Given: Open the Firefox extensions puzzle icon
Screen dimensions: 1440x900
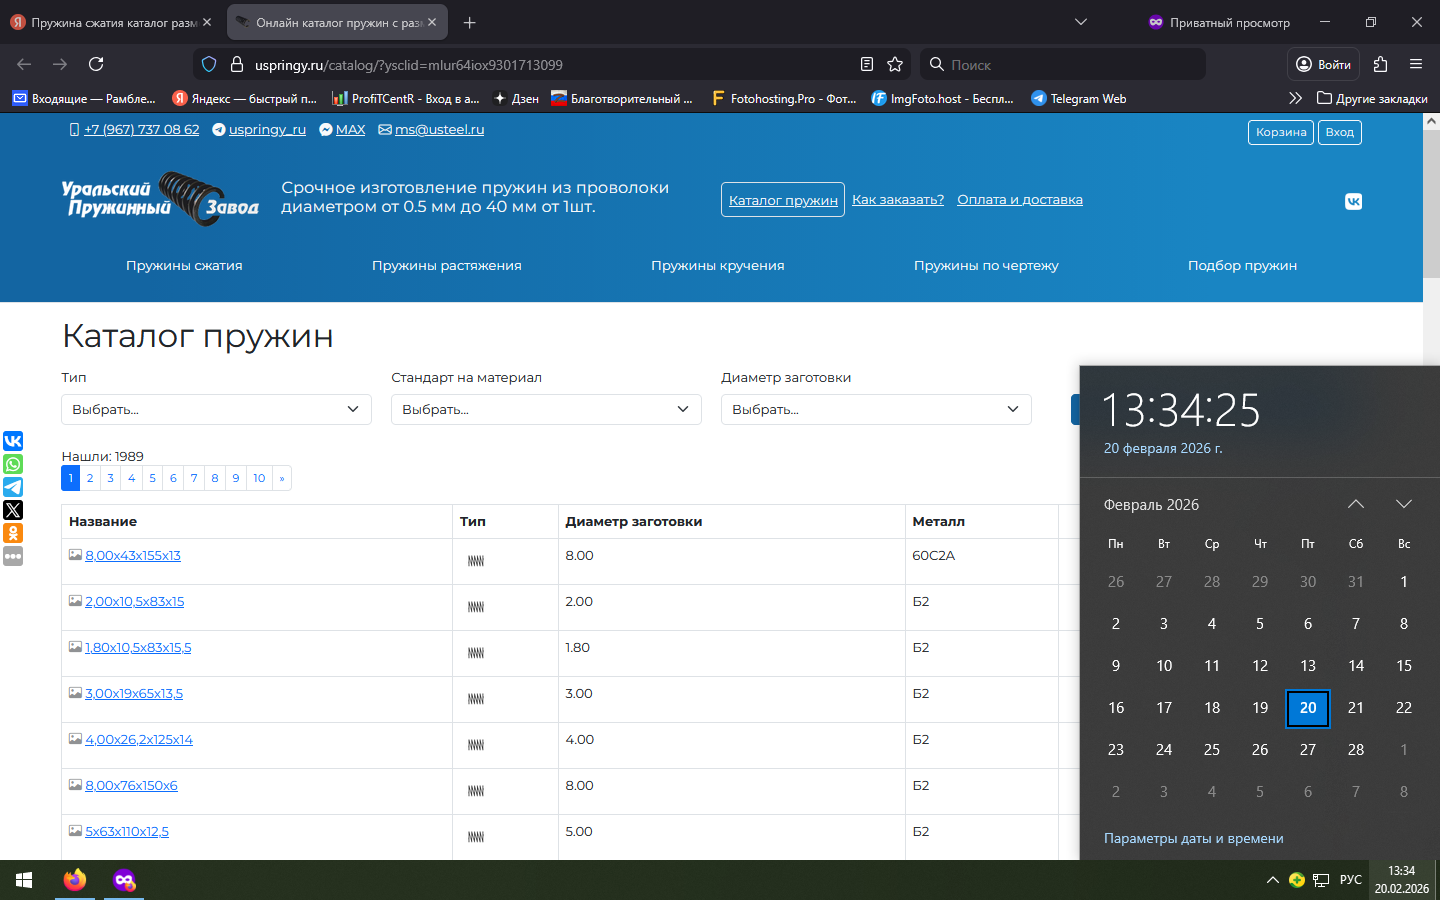Looking at the screenshot, I should pyautogui.click(x=1380, y=64).
